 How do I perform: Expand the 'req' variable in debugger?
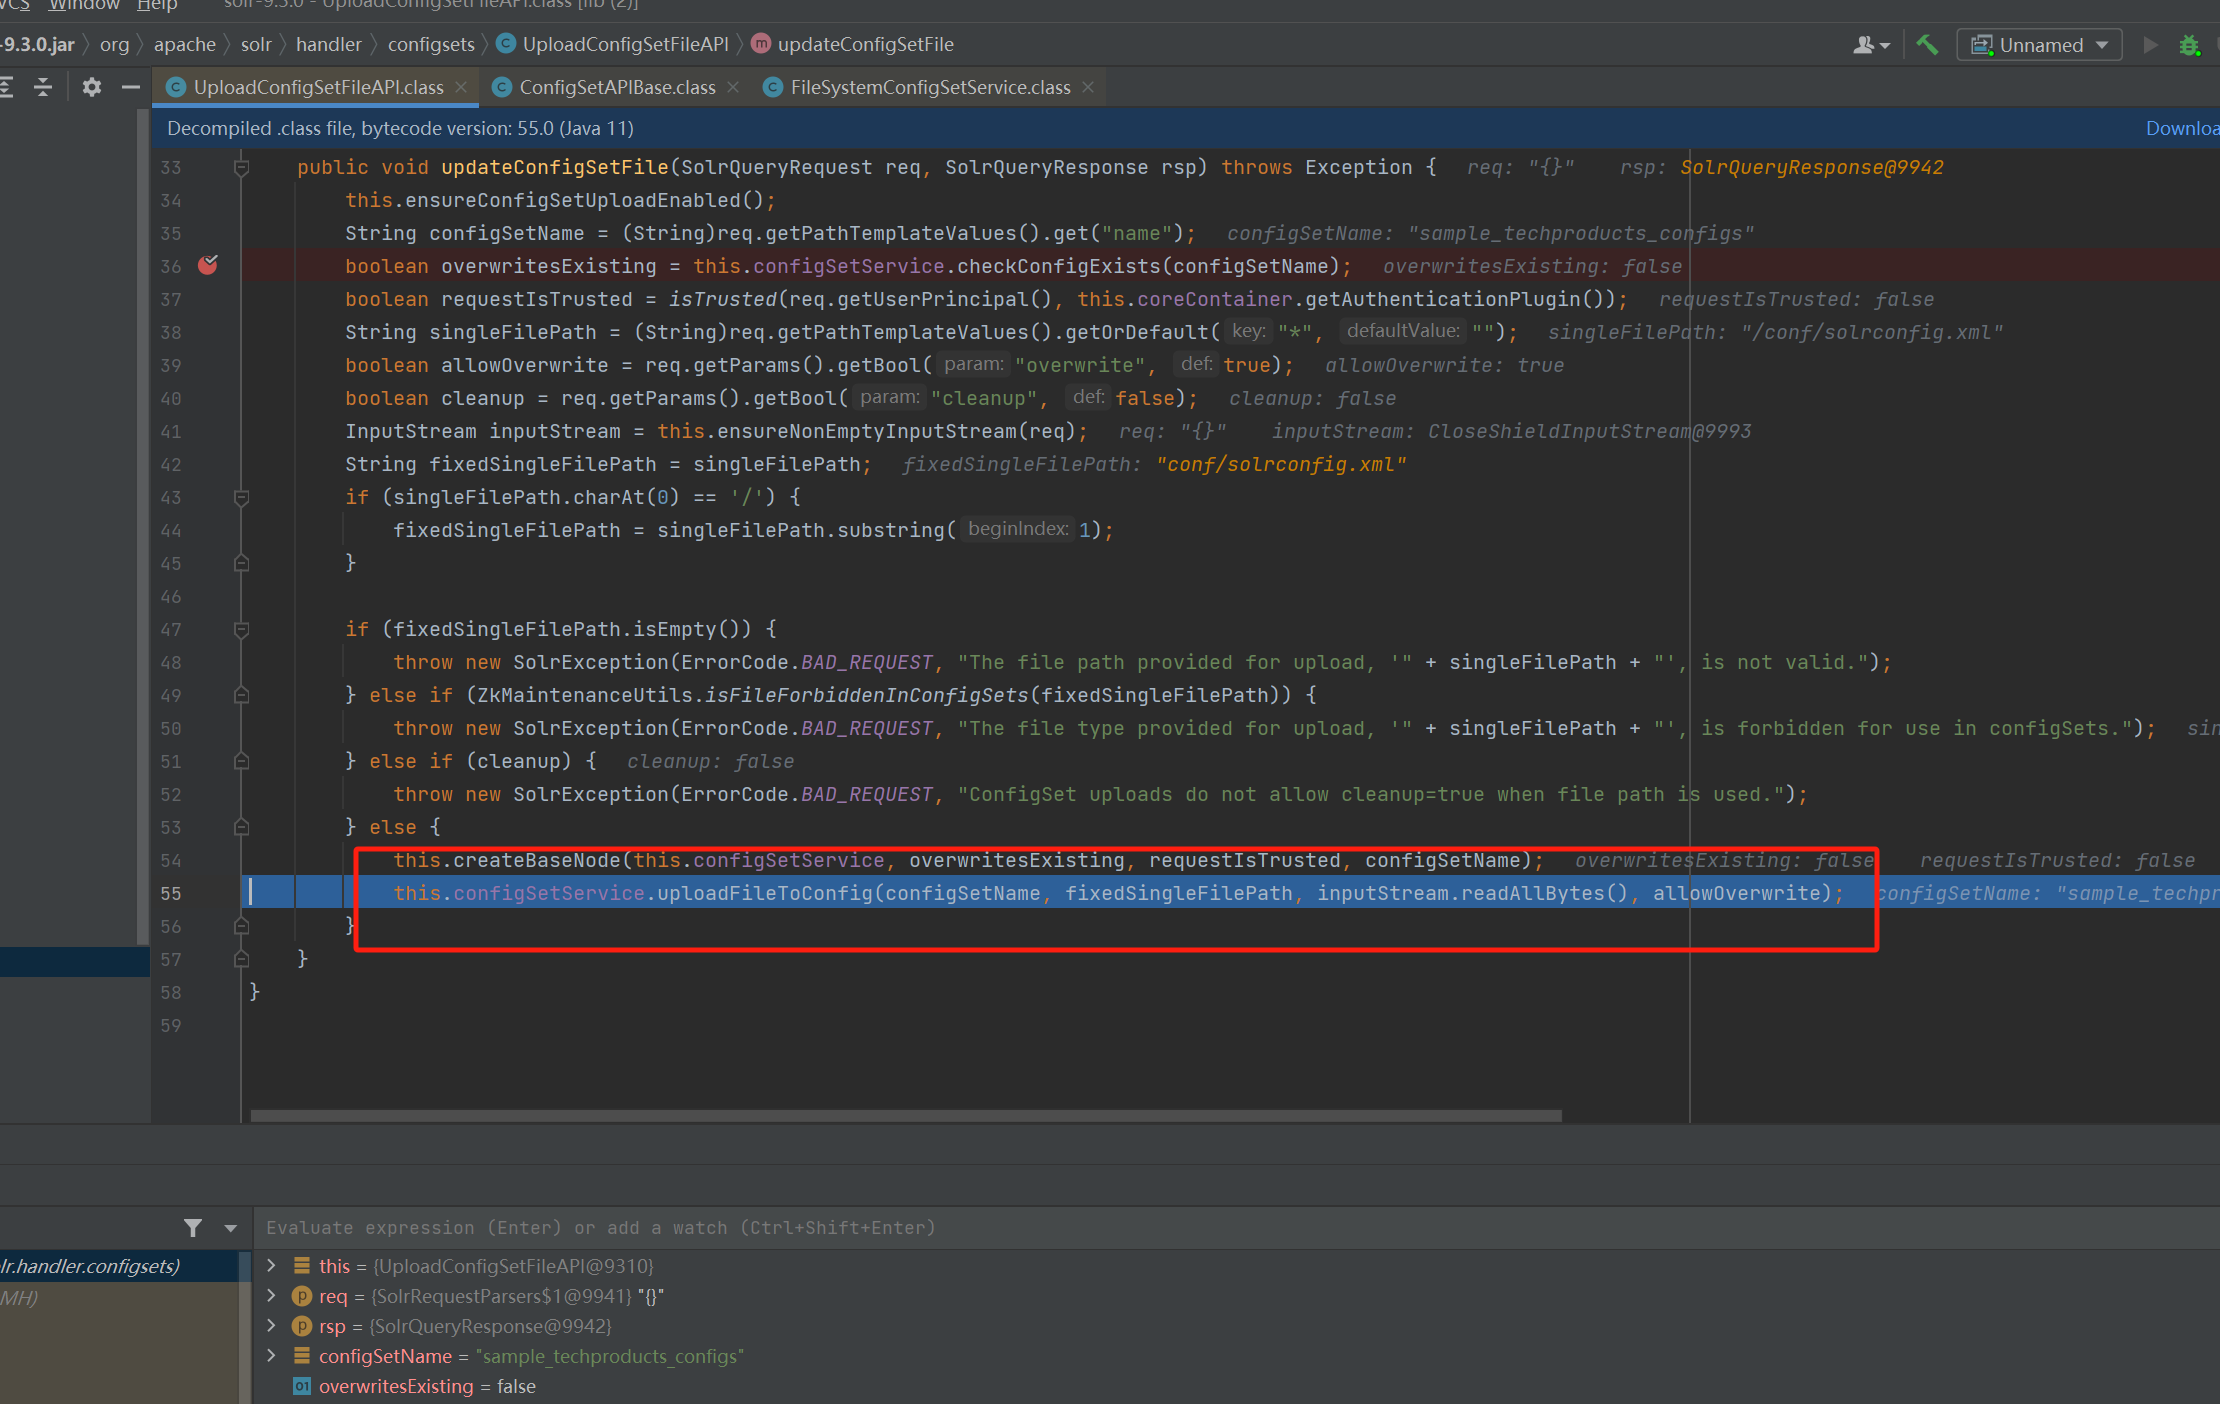click(271, 1296)
